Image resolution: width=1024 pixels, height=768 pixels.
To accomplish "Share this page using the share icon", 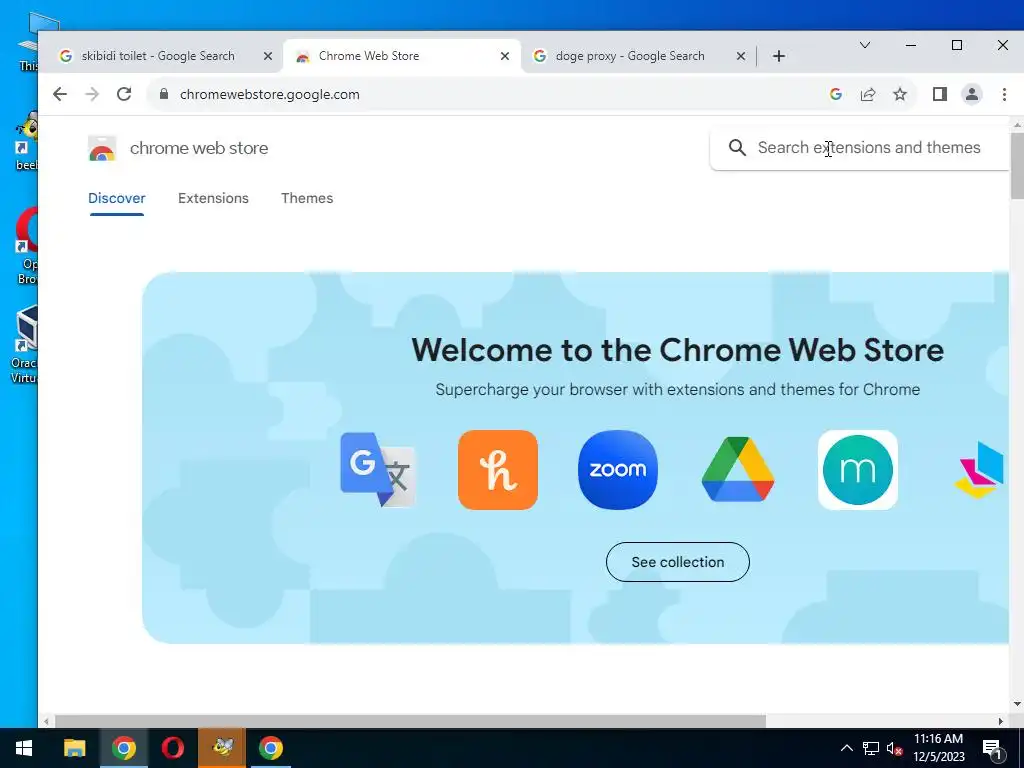I will [x=868, y=94].
